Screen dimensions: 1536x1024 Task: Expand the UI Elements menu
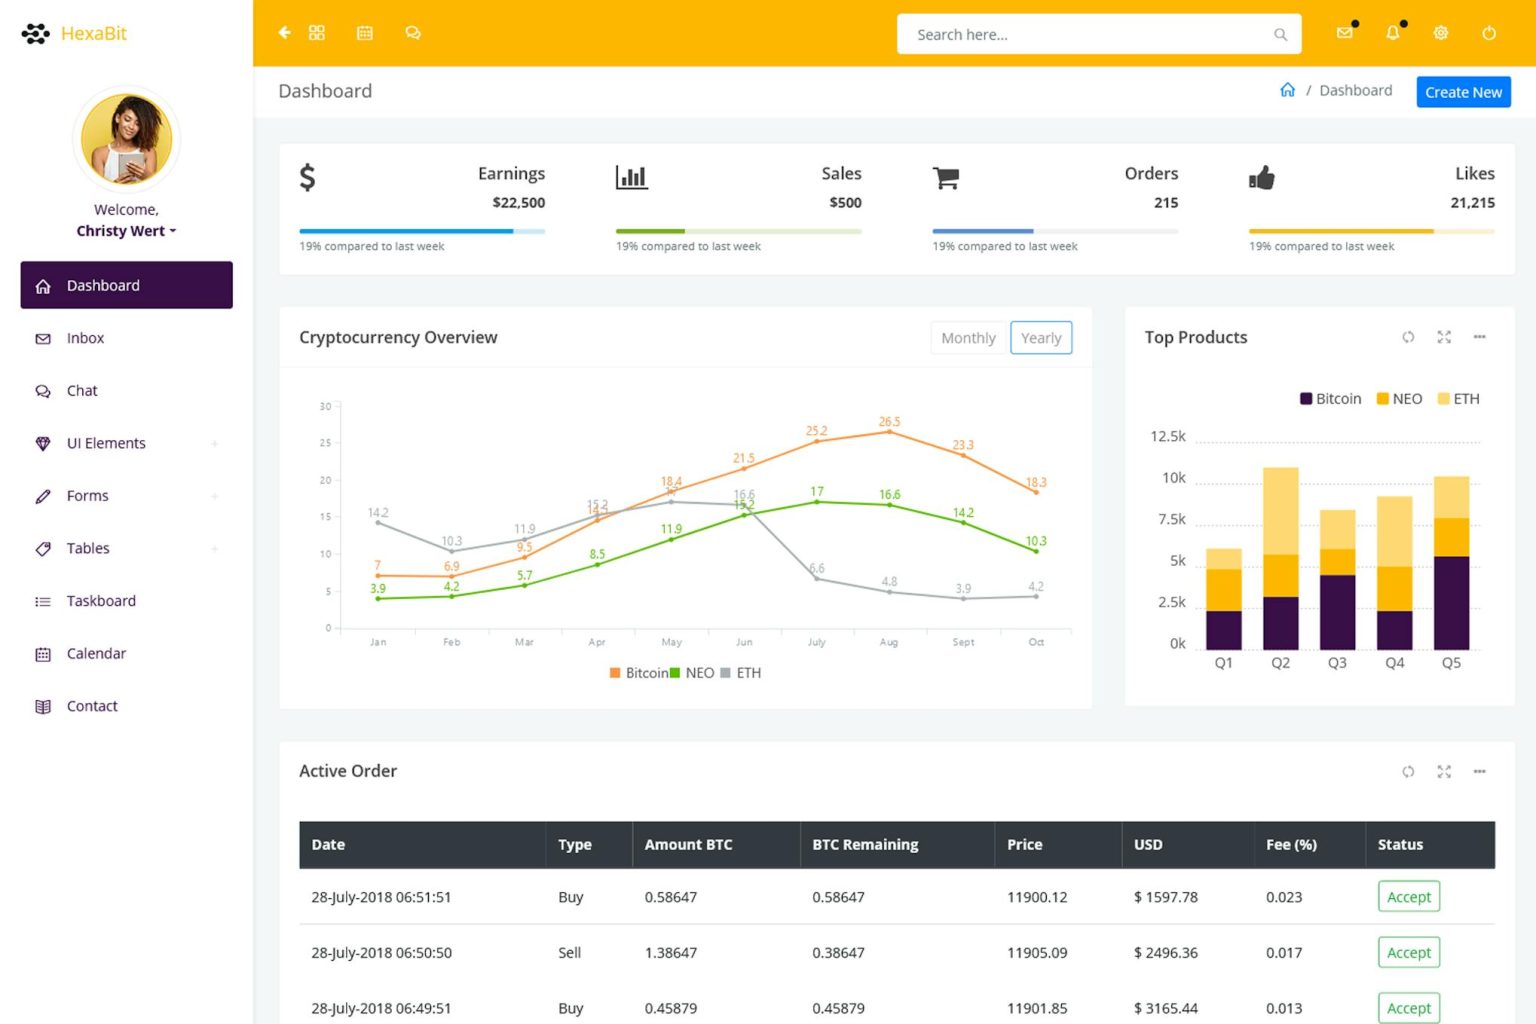(x=106, y=443)
